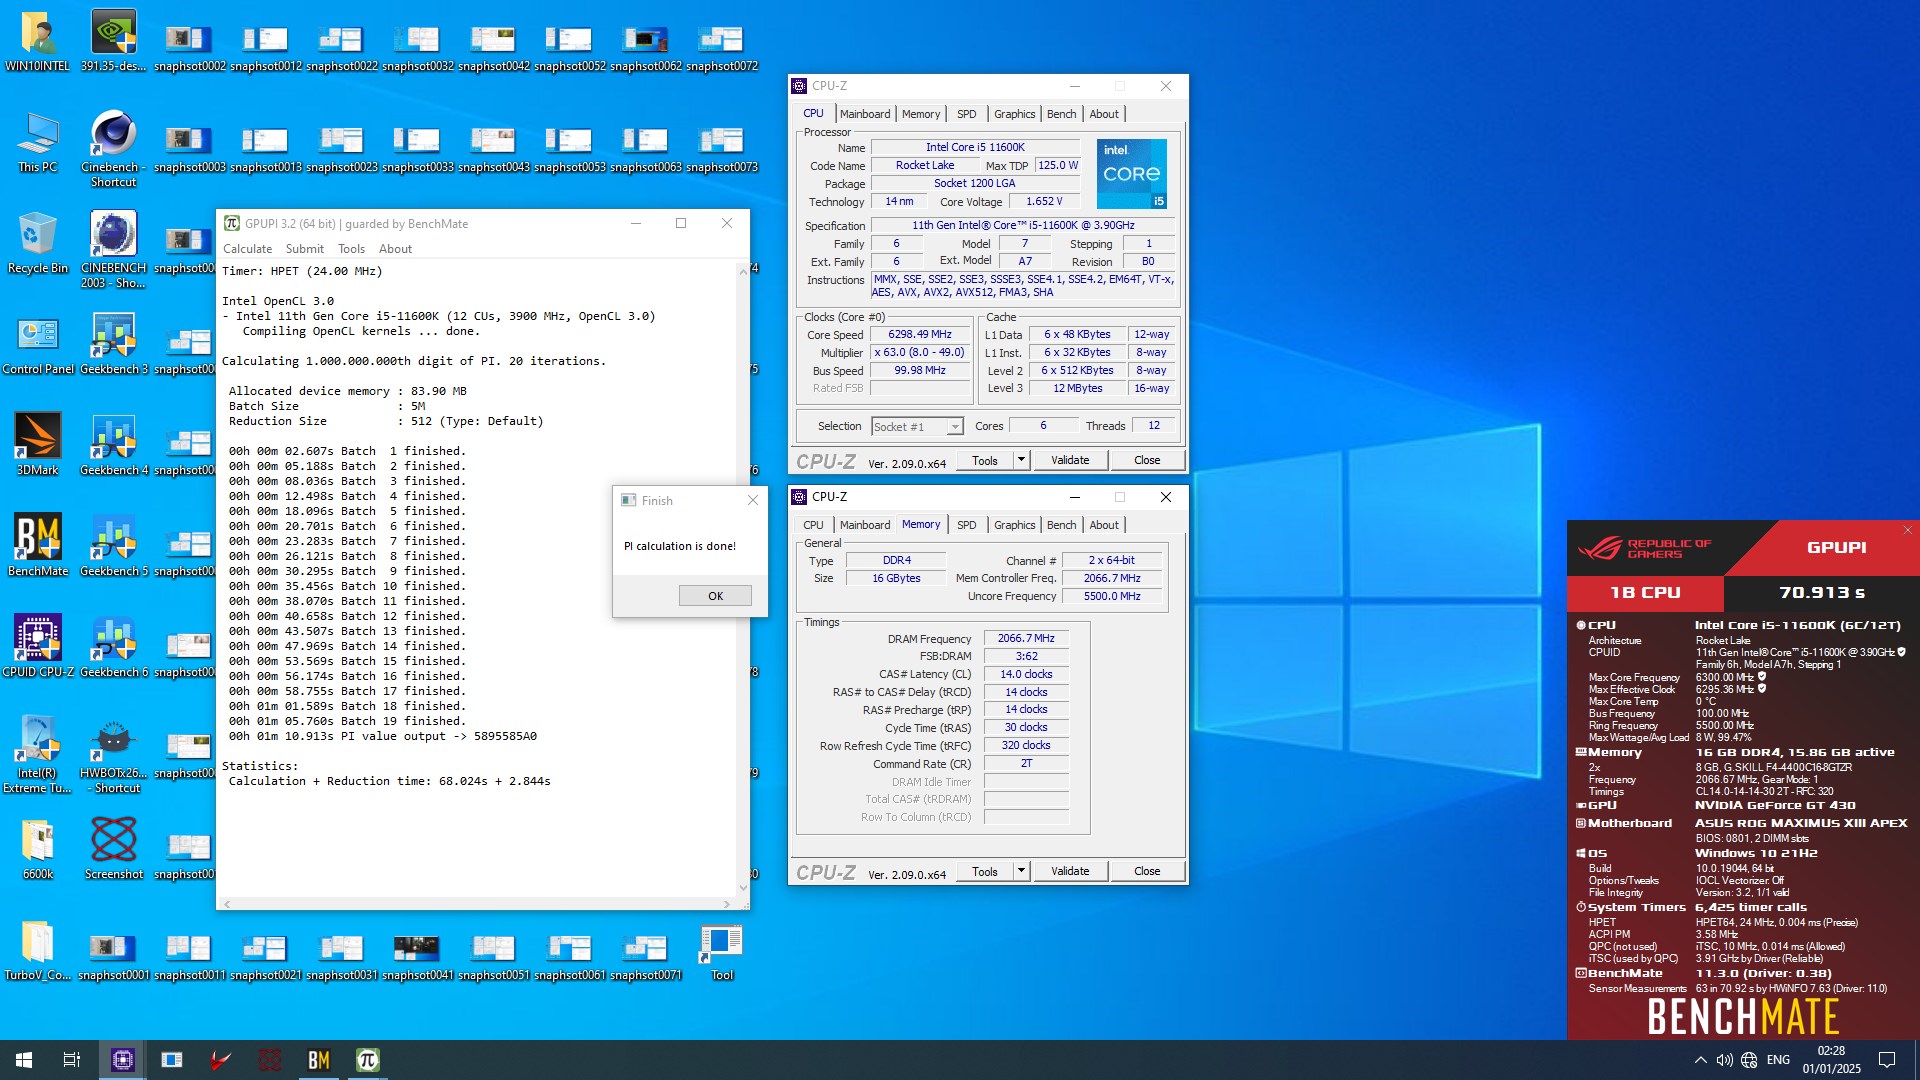
Task: Open the snaphsot0072 image file
Action: pyautogui.click(x=722, y=48)
